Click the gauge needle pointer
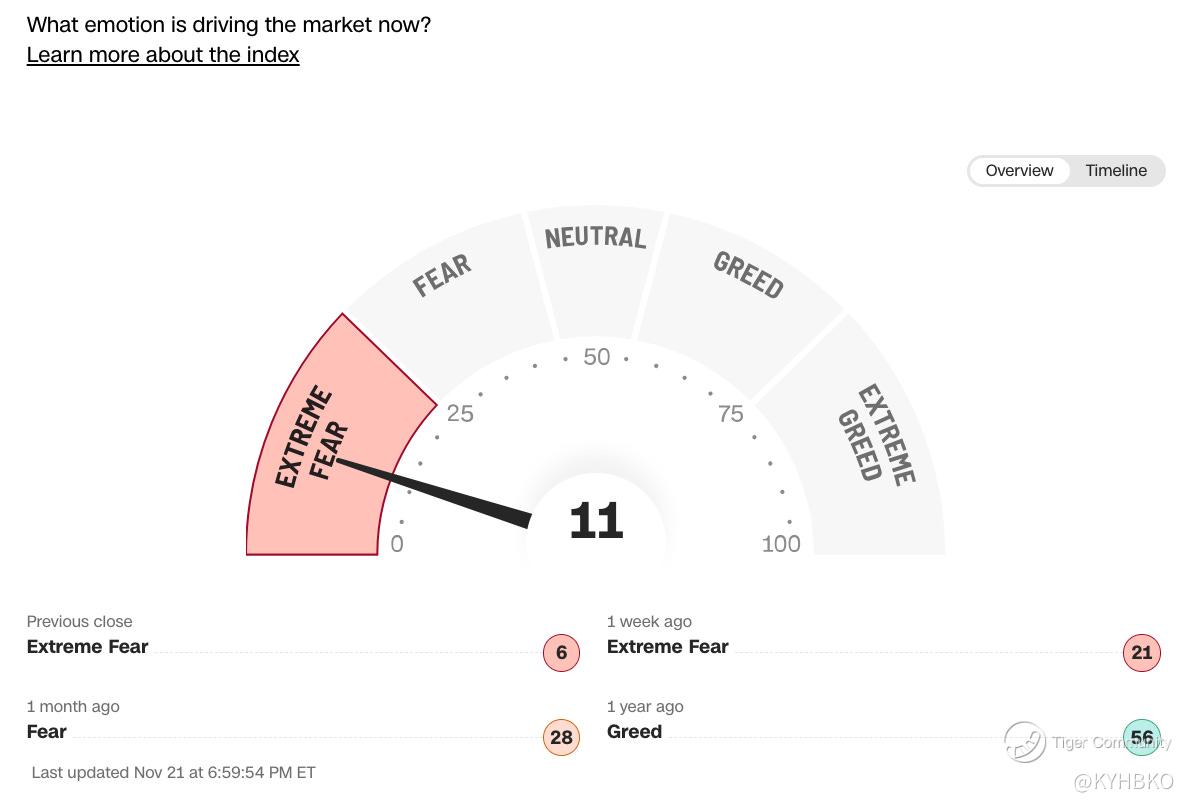Viewport: 1196px width, 808px height. click(440, 493)
